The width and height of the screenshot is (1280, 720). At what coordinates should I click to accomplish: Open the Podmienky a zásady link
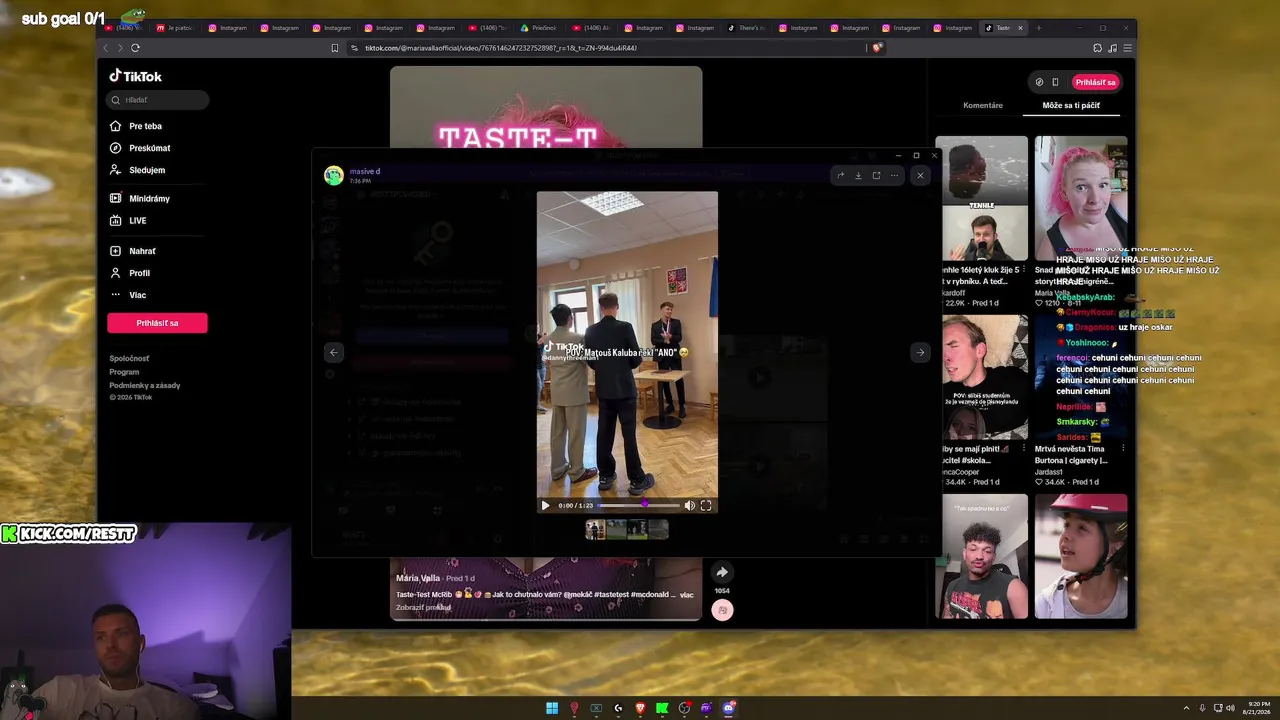click(145, 385)
